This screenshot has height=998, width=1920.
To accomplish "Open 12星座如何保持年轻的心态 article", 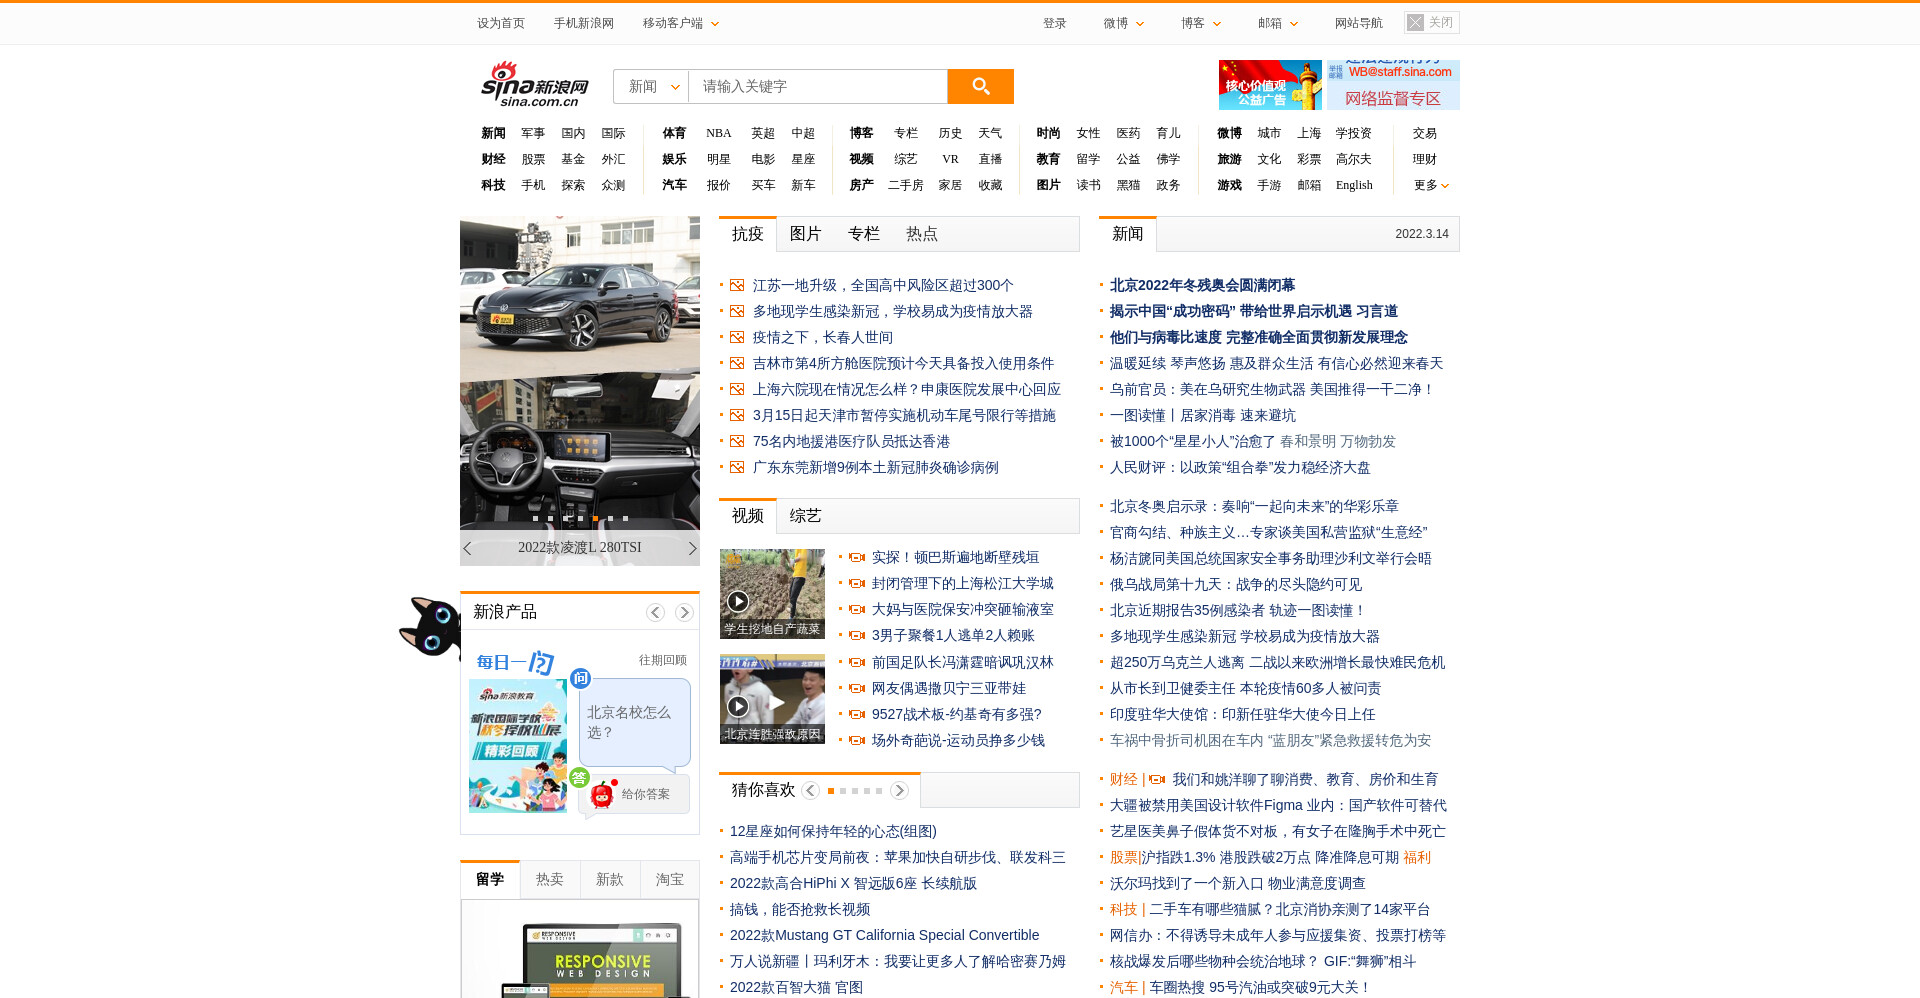I will coord(833,832).
